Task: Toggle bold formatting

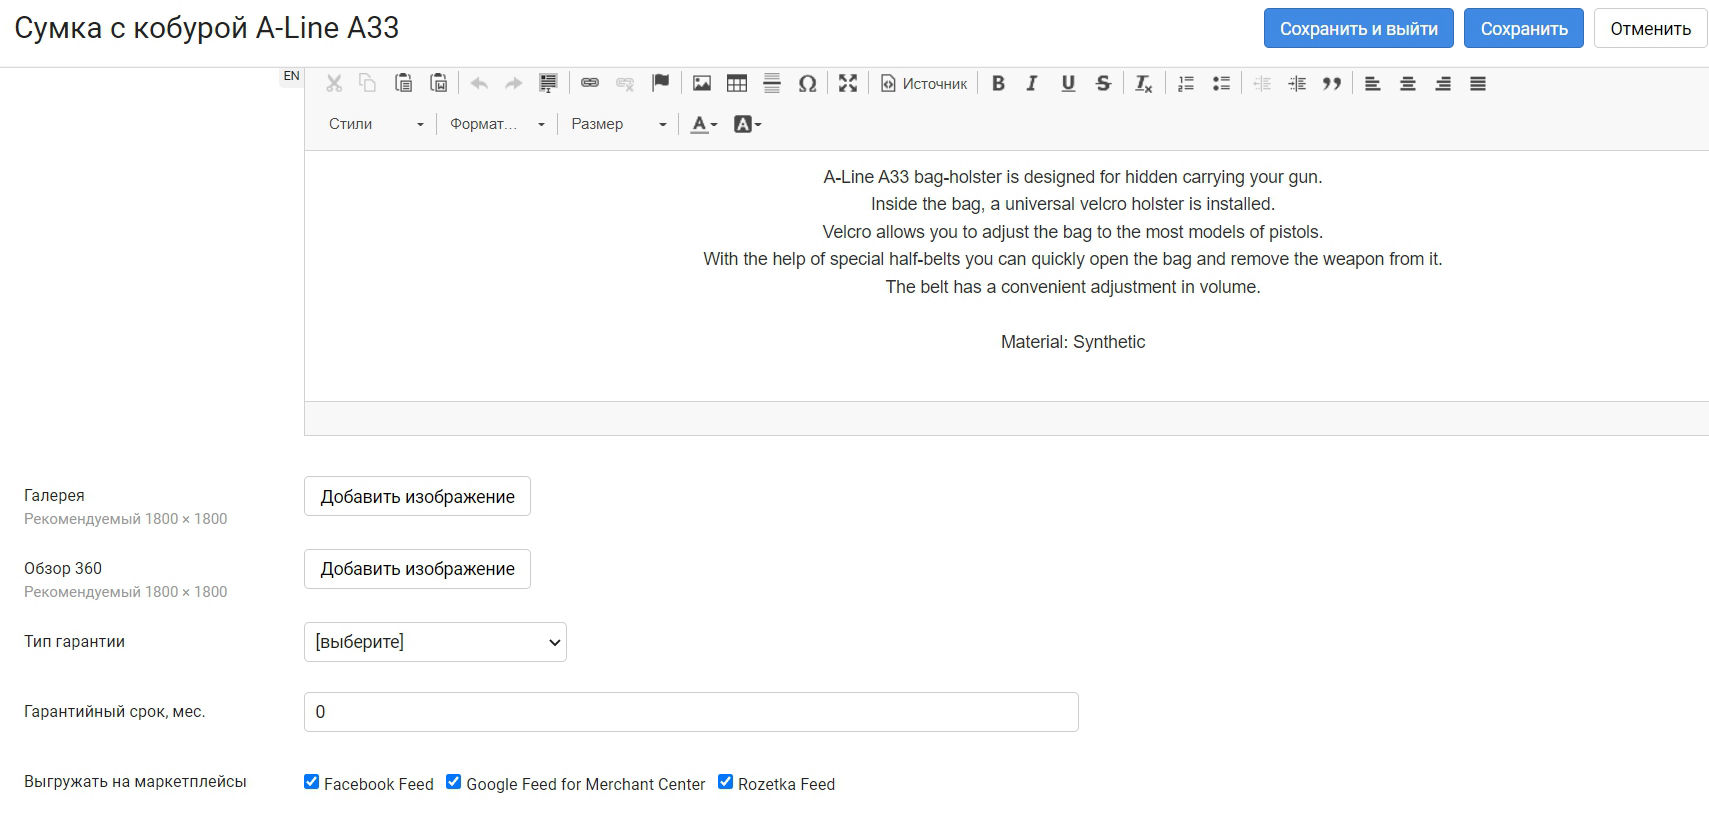Action: click(998, 84)
